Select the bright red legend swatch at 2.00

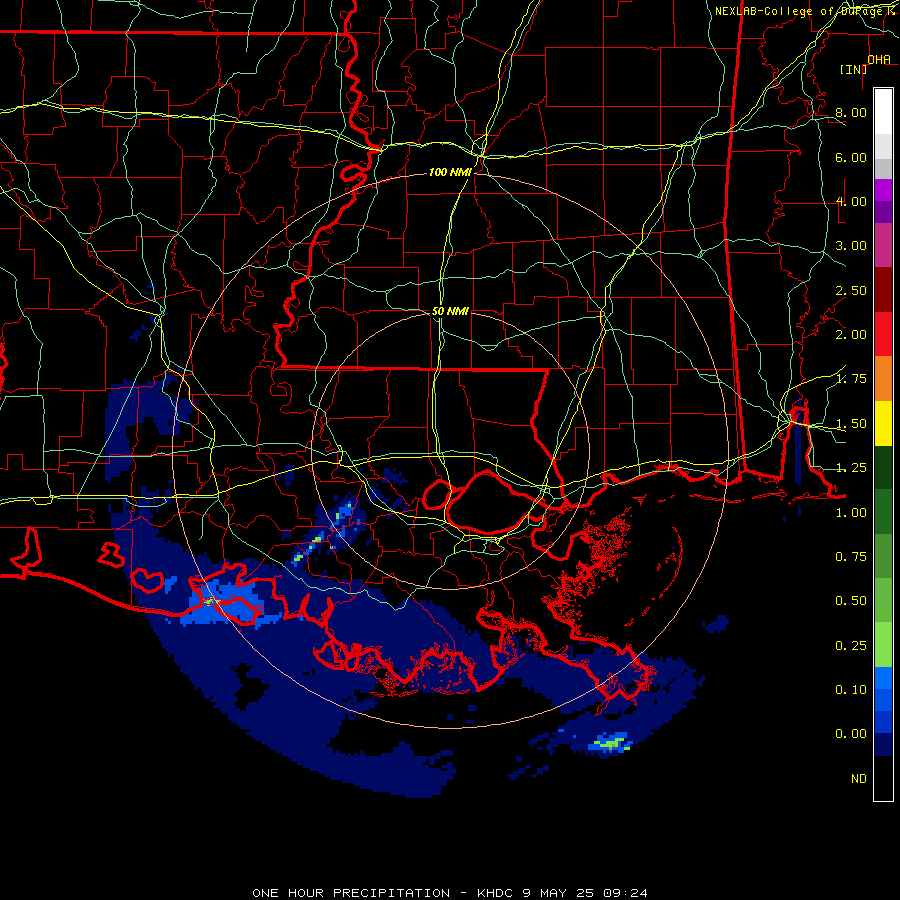(x=883, y=334)
